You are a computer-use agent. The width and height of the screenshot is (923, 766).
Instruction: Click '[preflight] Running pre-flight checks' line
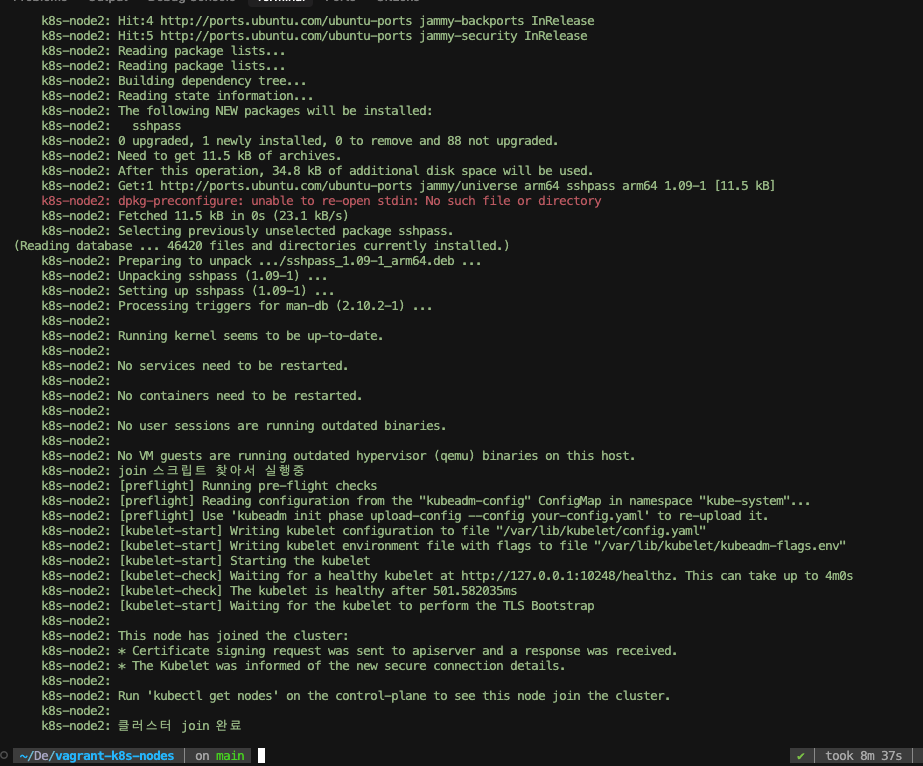pyautogui.click(x=209, y=486)
